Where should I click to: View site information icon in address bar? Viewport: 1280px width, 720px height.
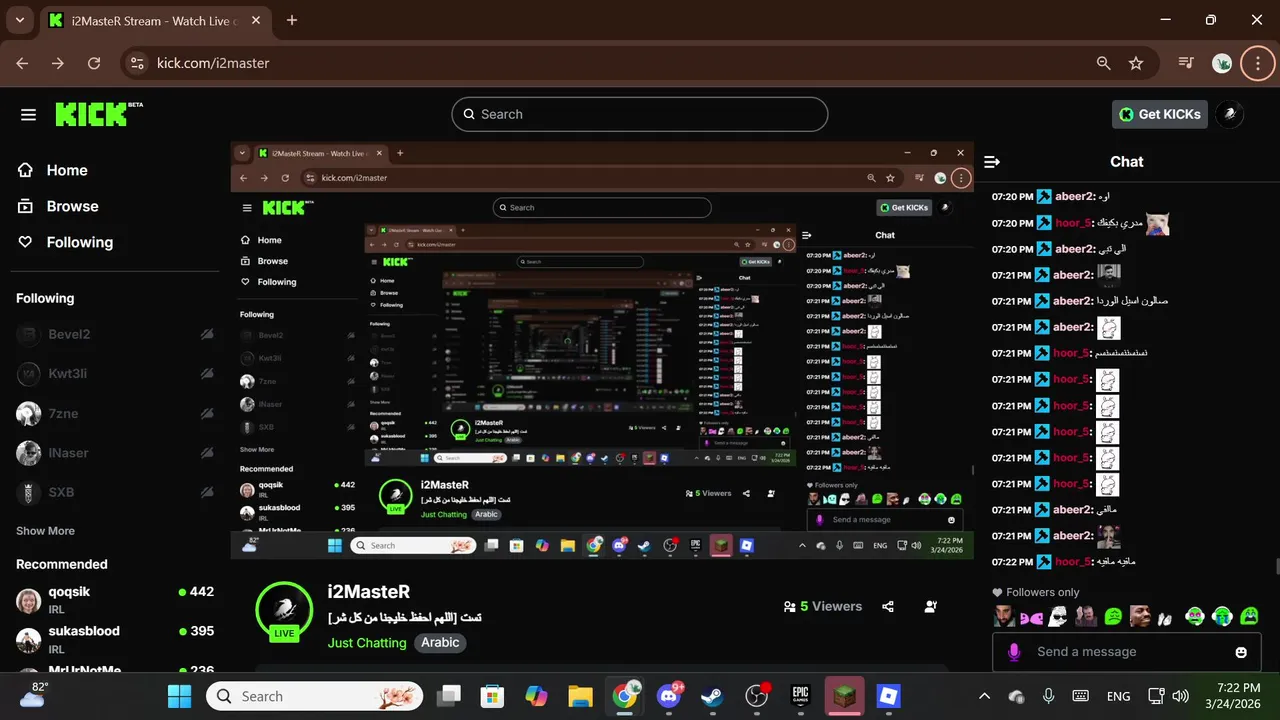coord(138,63)
